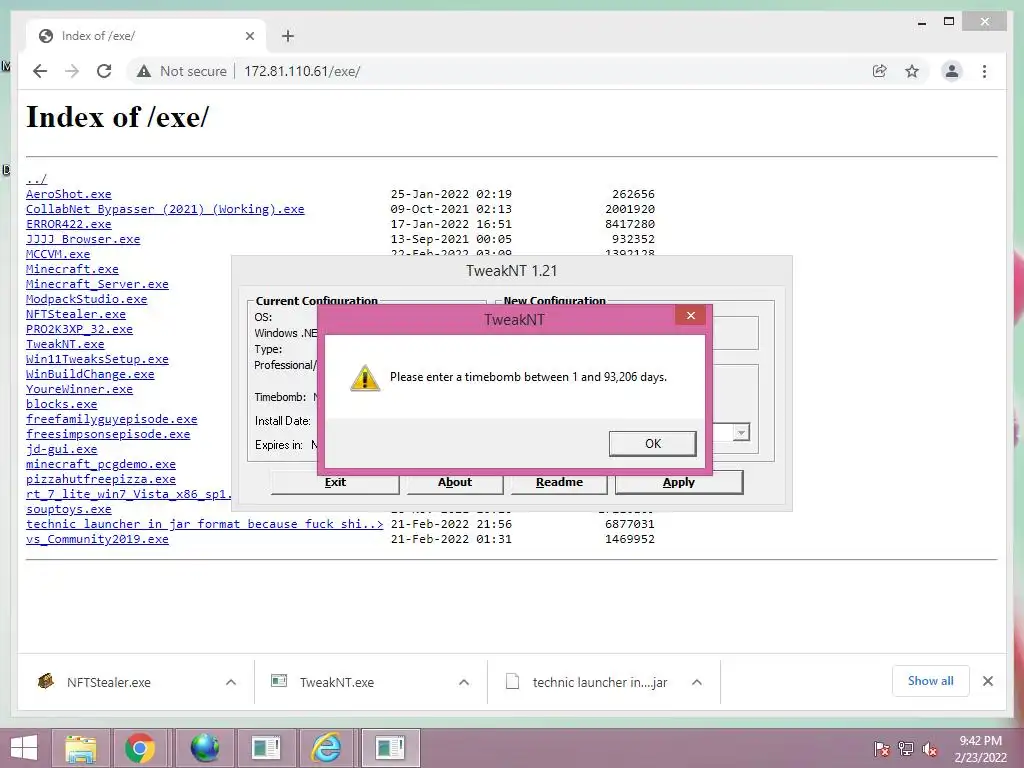This screenshot has width=1024, height=768.
Task: Open a new browser tab
Action: click(287, 36)
